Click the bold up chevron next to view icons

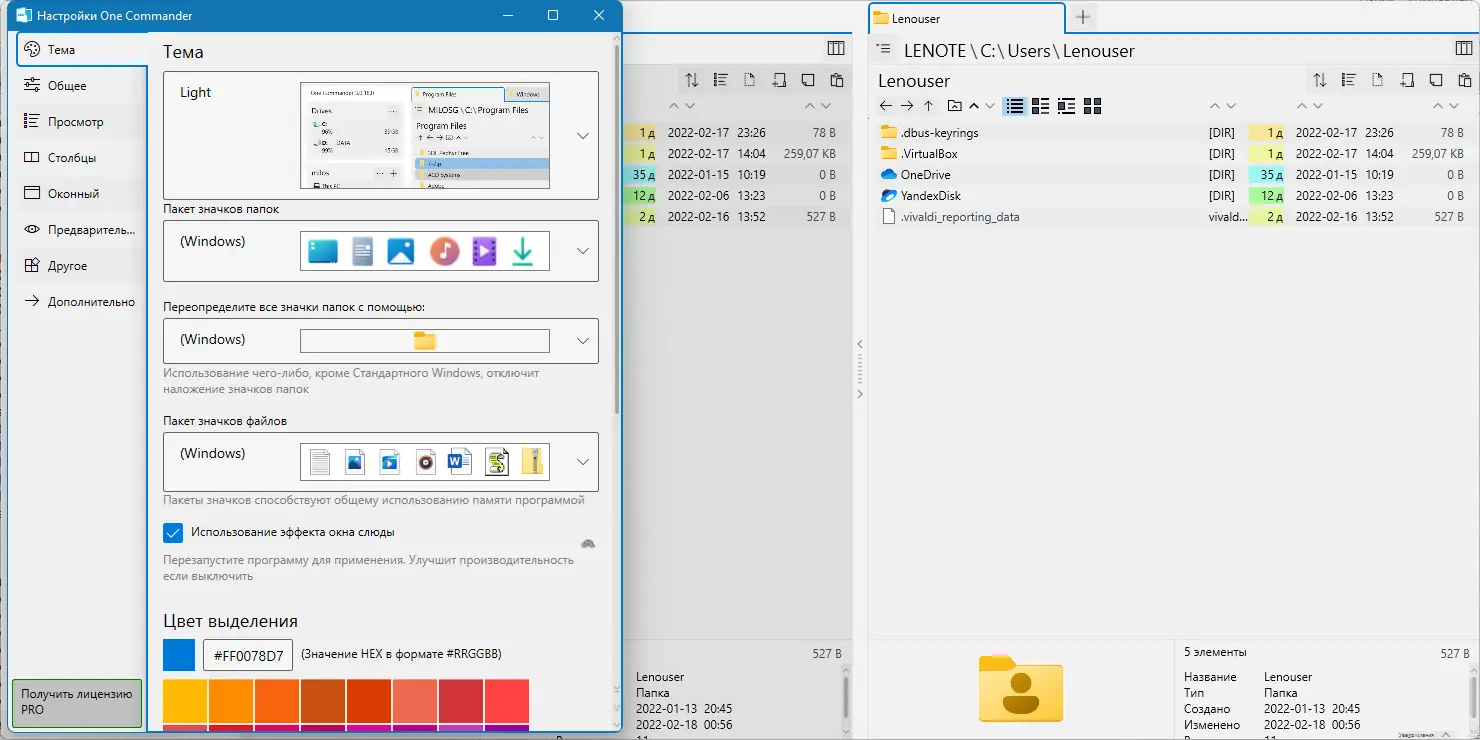pos(974,106)
